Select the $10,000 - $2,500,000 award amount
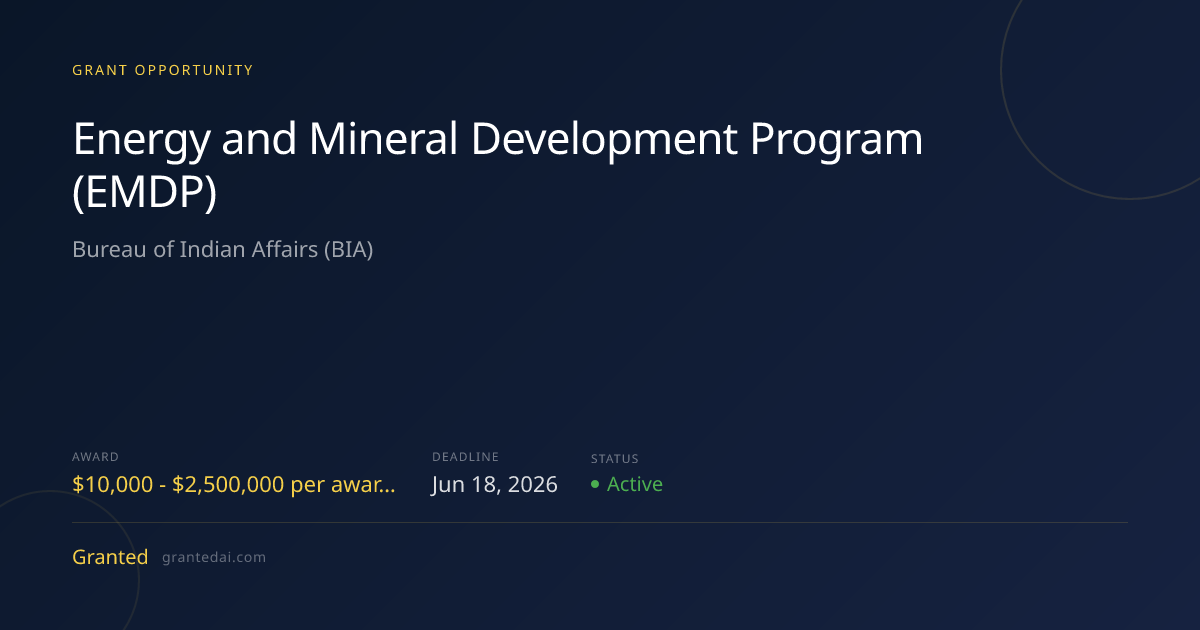Image resolution: width=1200 pixels, height=630 pixels. coord(234,485)
